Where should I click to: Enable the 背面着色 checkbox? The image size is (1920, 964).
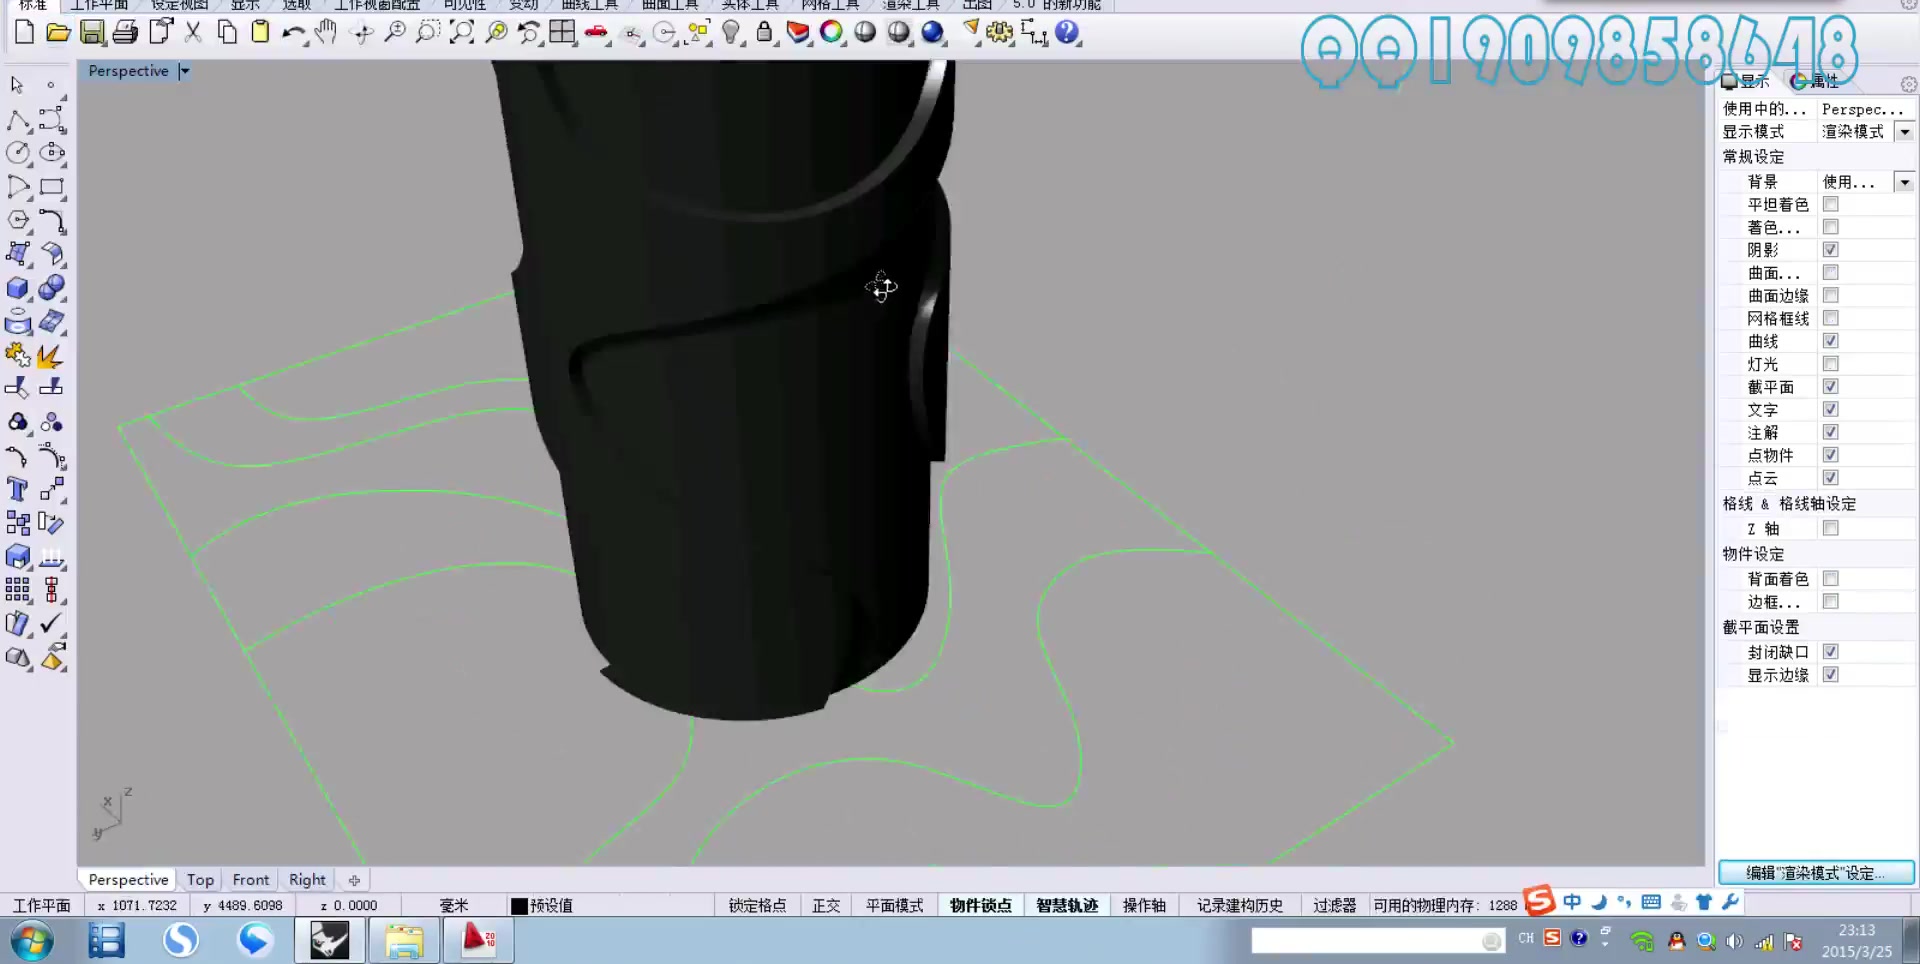coord(1830,578)
